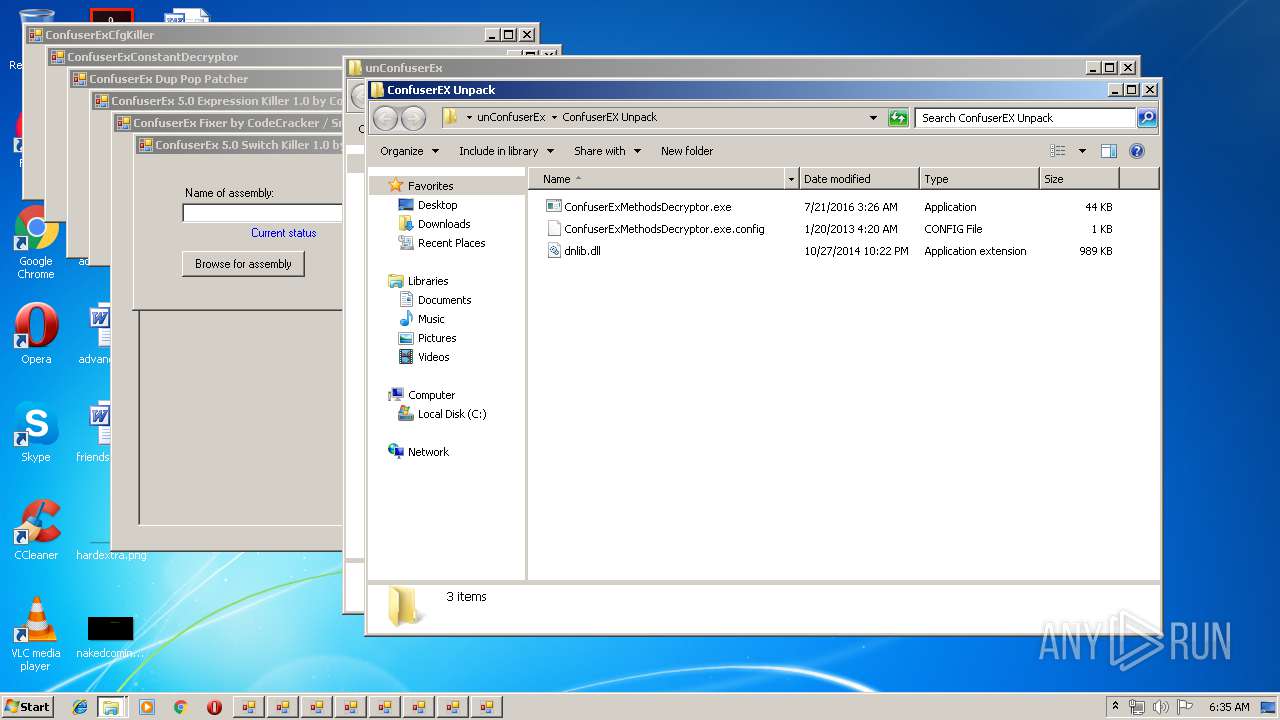This screenshot has height=720, width=1280.
Task: Click Search ConfuserEX Unpack field
Action: tap(1025, 118)
